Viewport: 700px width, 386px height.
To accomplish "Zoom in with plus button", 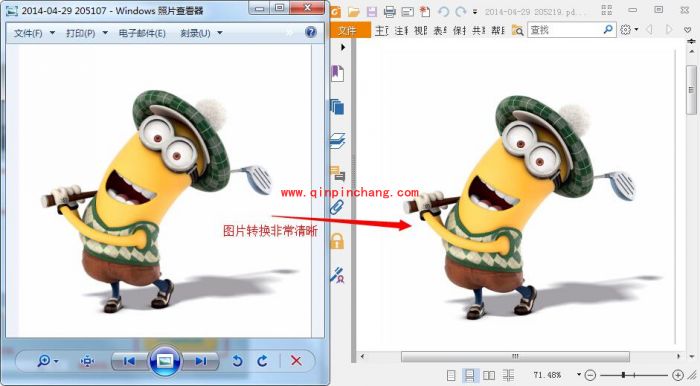I will pos(678,375).
